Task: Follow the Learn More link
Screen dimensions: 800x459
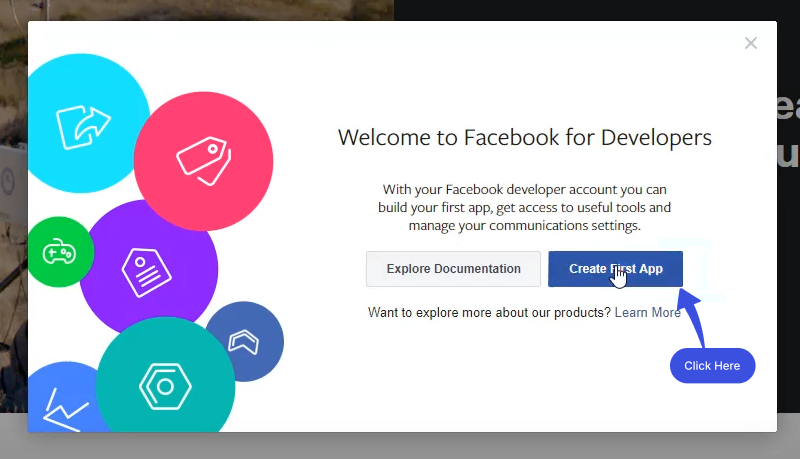Action: click(647, 312)
